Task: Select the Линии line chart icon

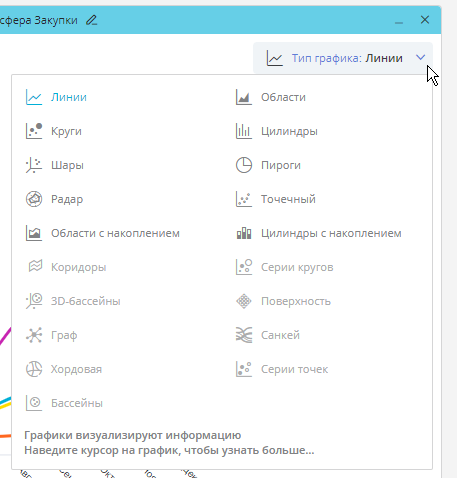Action: [x=34, y=97]
